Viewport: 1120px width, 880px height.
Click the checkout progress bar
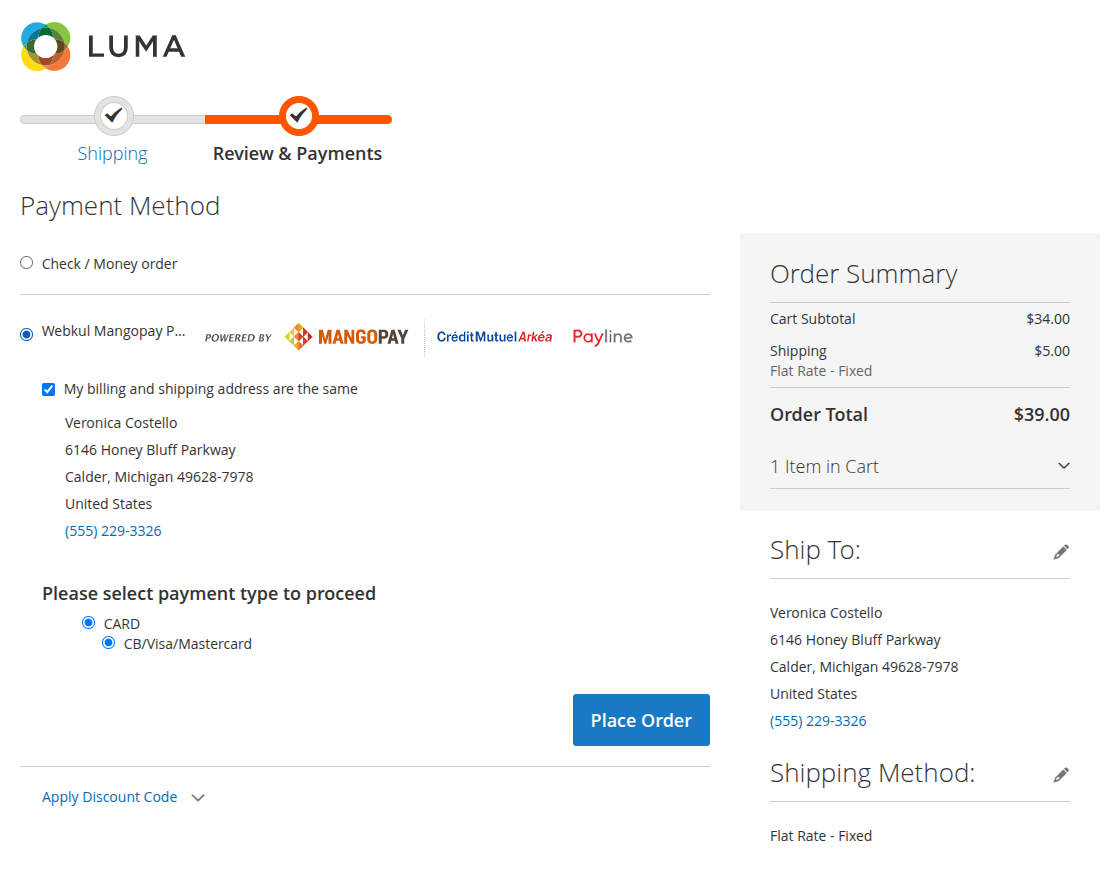pos(200,118)
